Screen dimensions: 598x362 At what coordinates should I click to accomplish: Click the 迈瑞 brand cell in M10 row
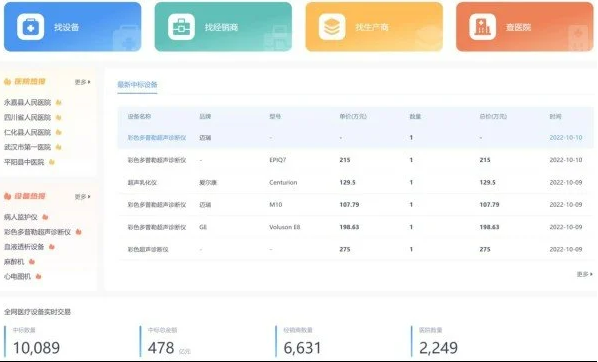click(x=205, y=205)
